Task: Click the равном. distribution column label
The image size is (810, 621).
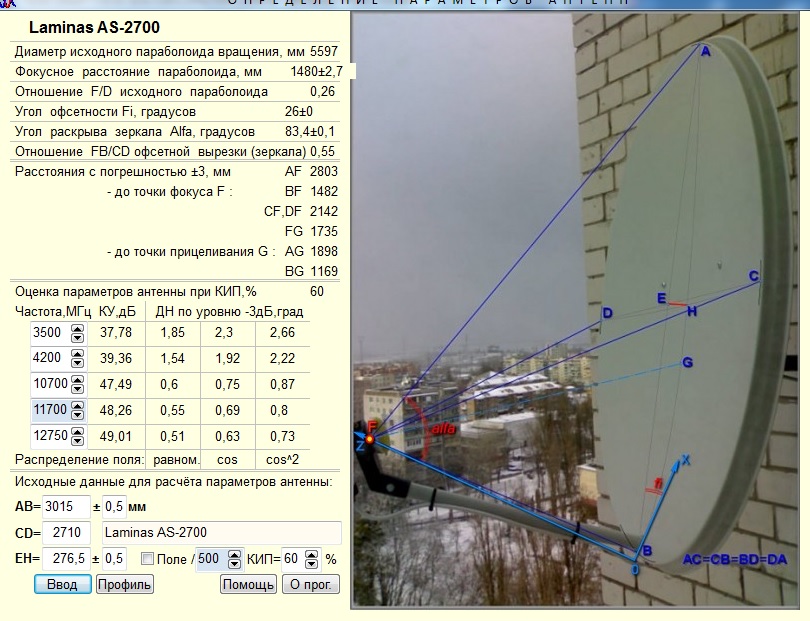Action: pyautogui.click(x=176, y=459)
